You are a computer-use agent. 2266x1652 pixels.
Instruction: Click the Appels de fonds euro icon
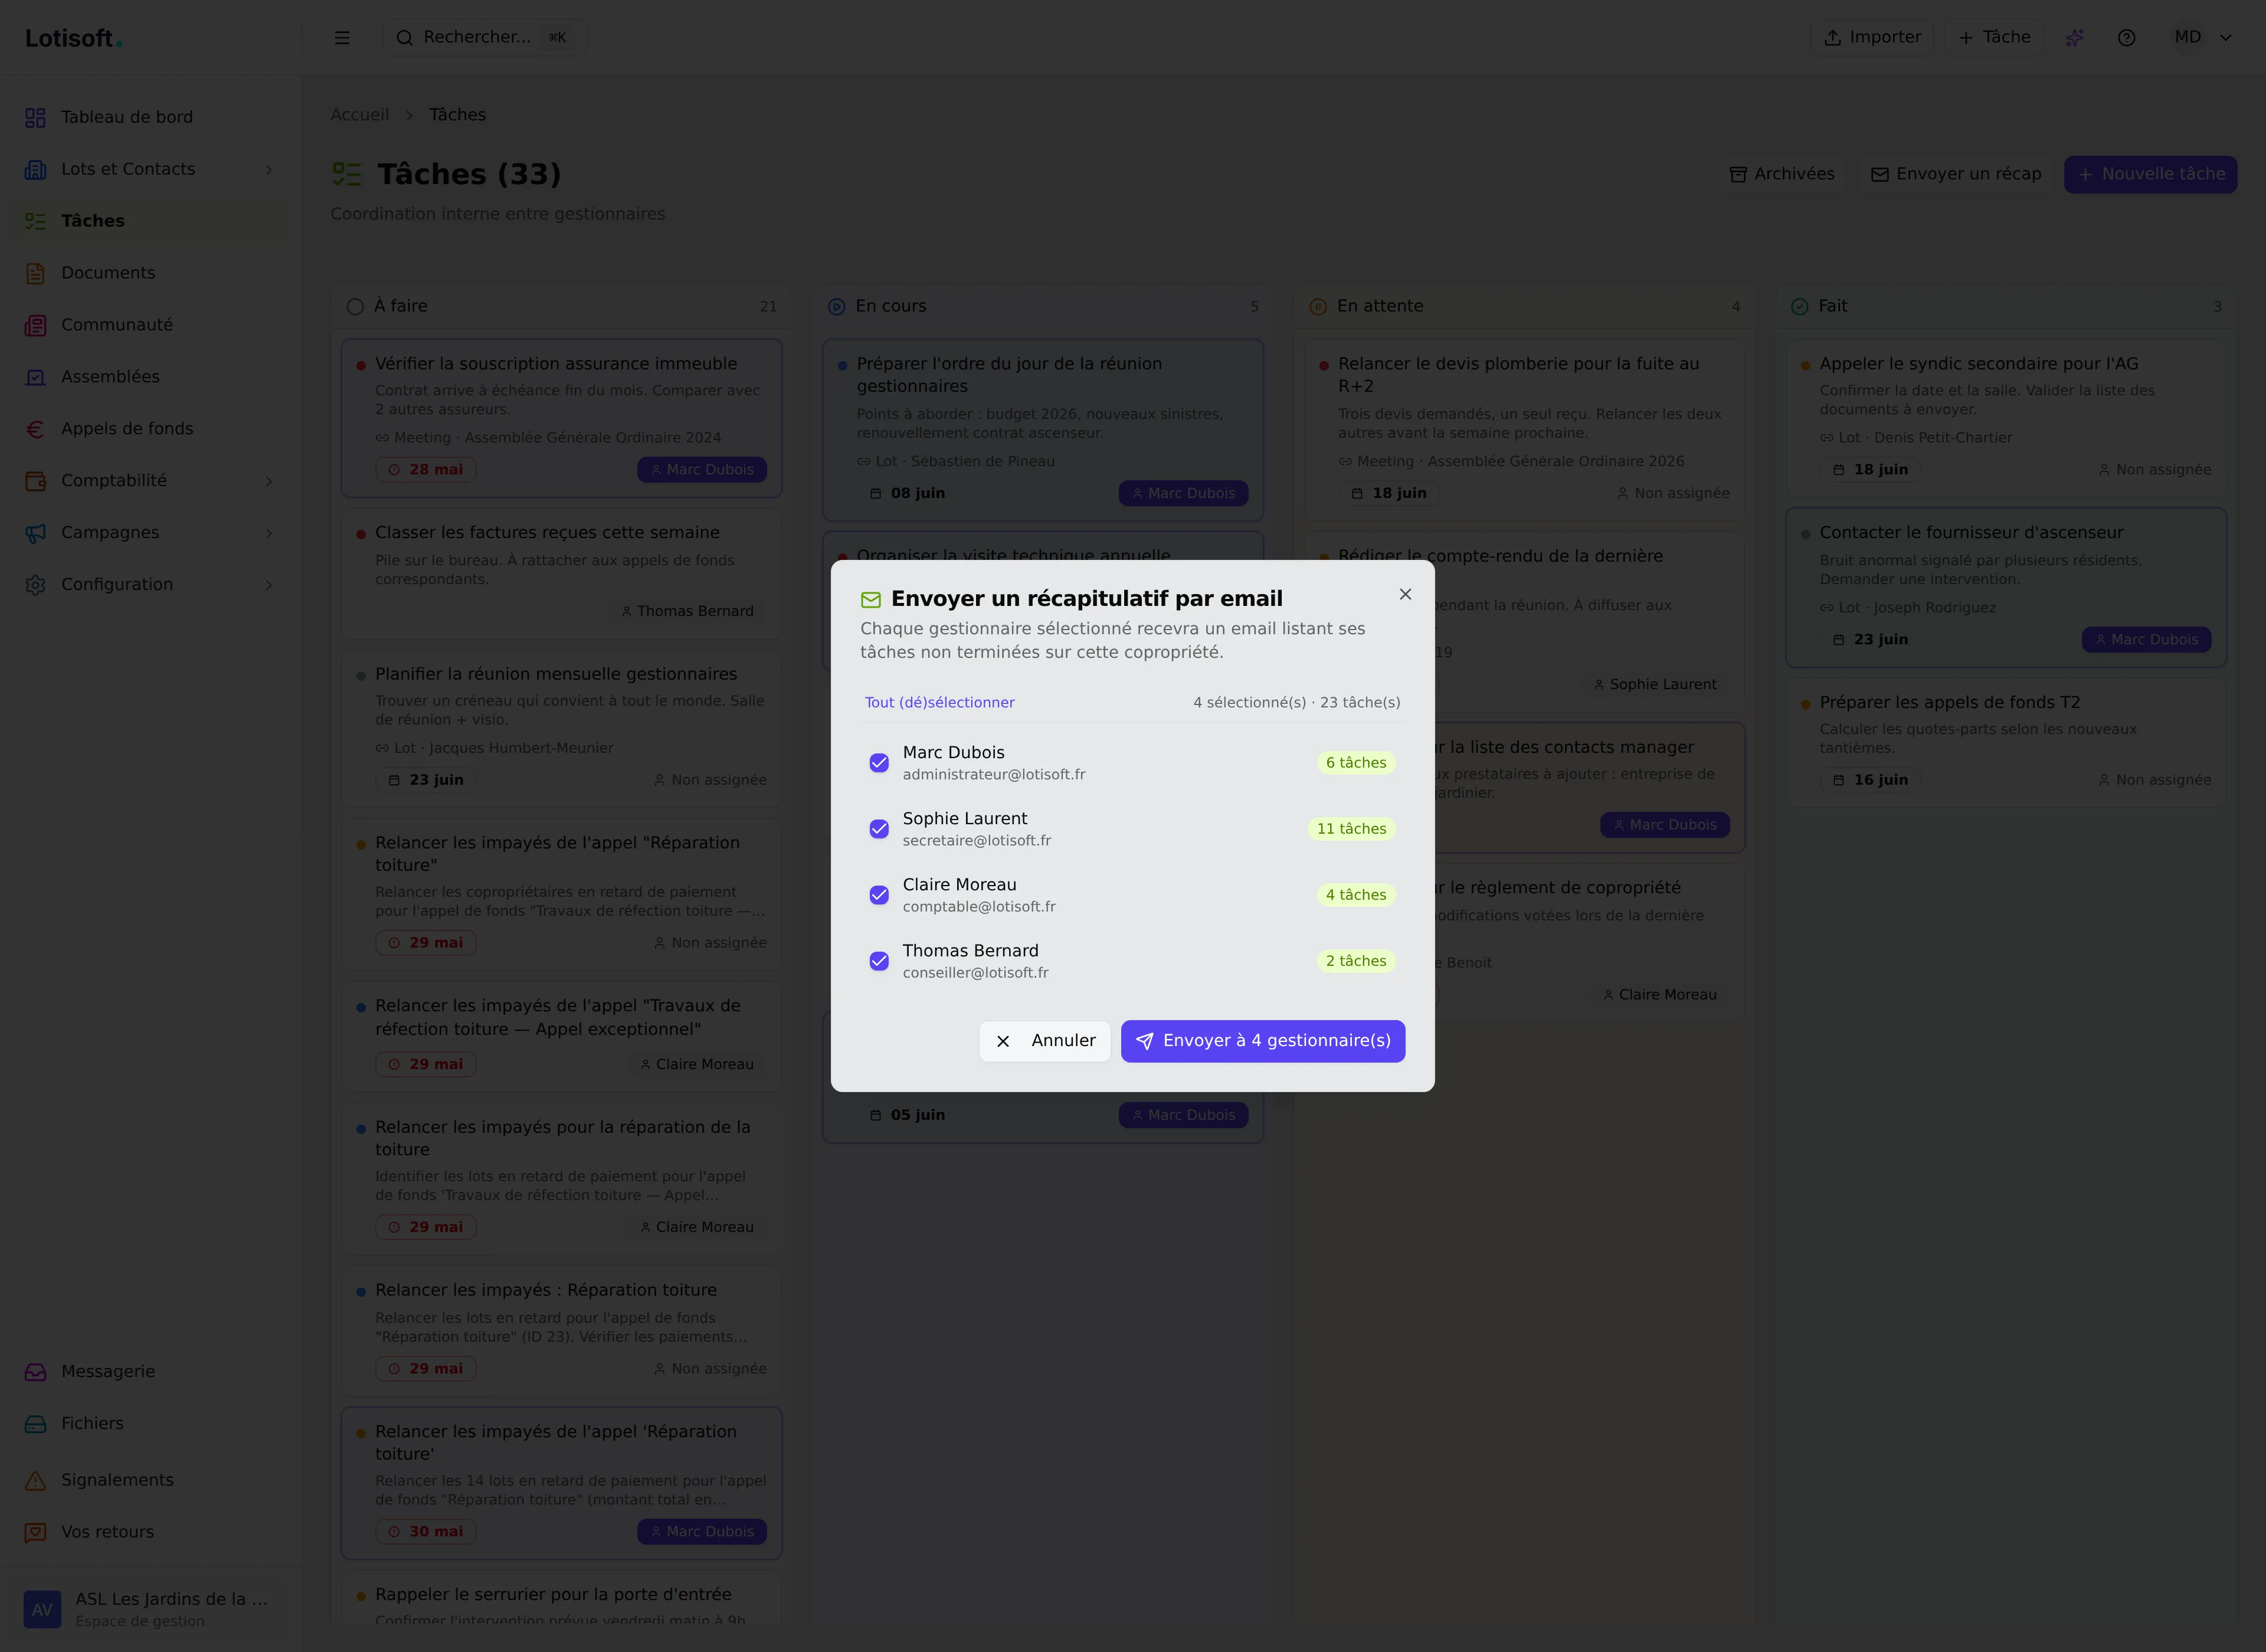[x=35, y=429]
